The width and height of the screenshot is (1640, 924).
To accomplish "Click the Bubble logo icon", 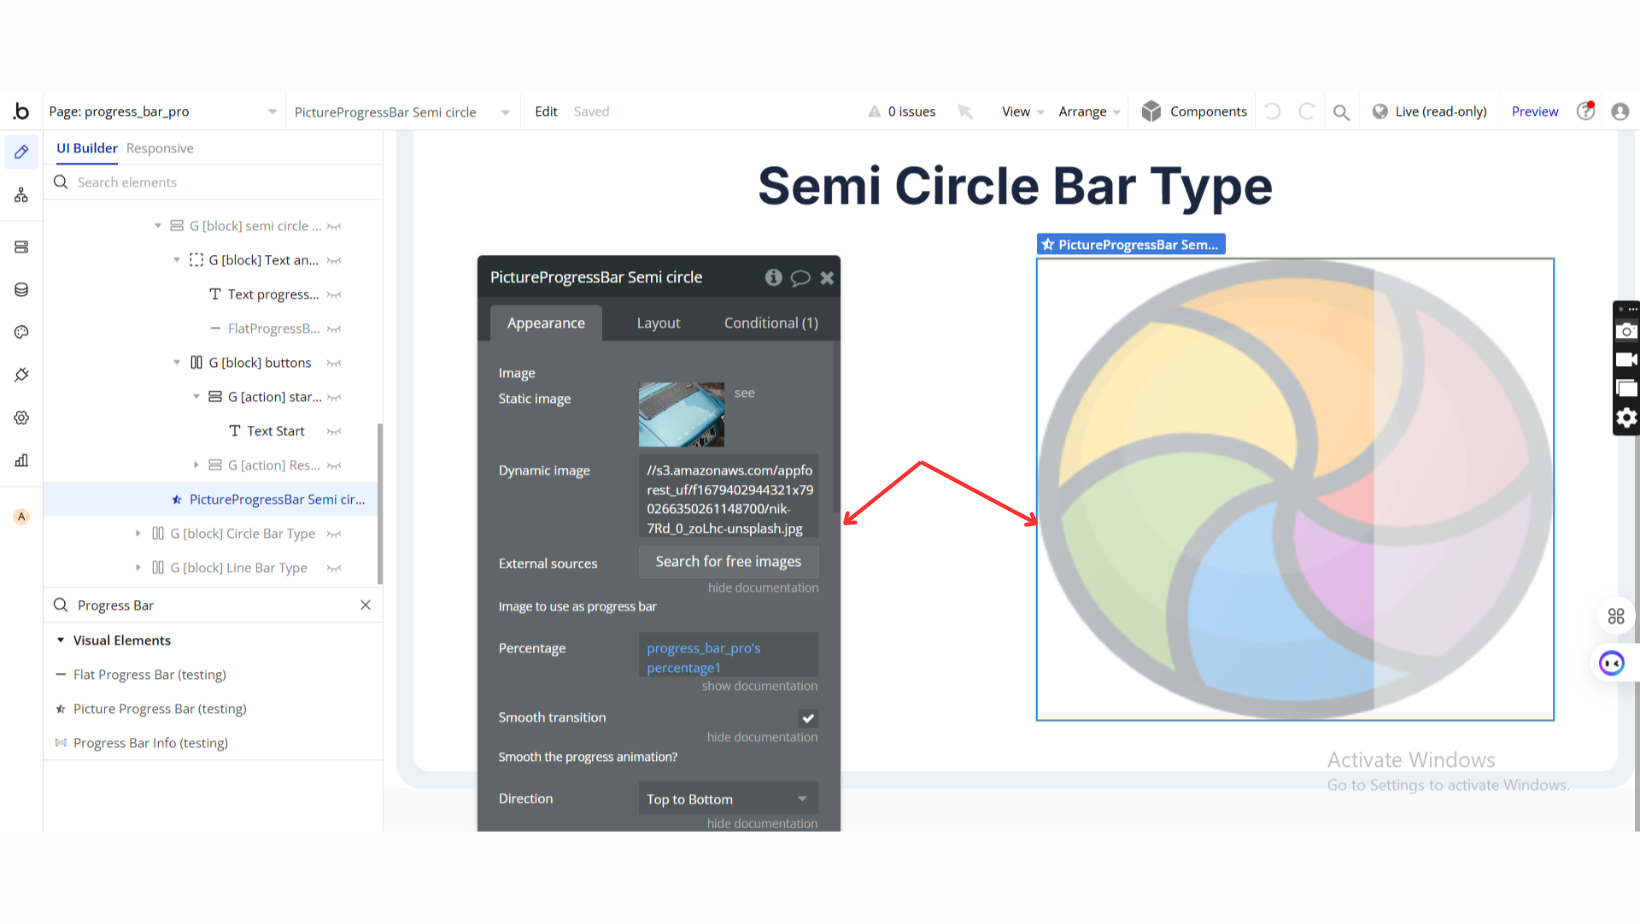I will pos(21,111).
